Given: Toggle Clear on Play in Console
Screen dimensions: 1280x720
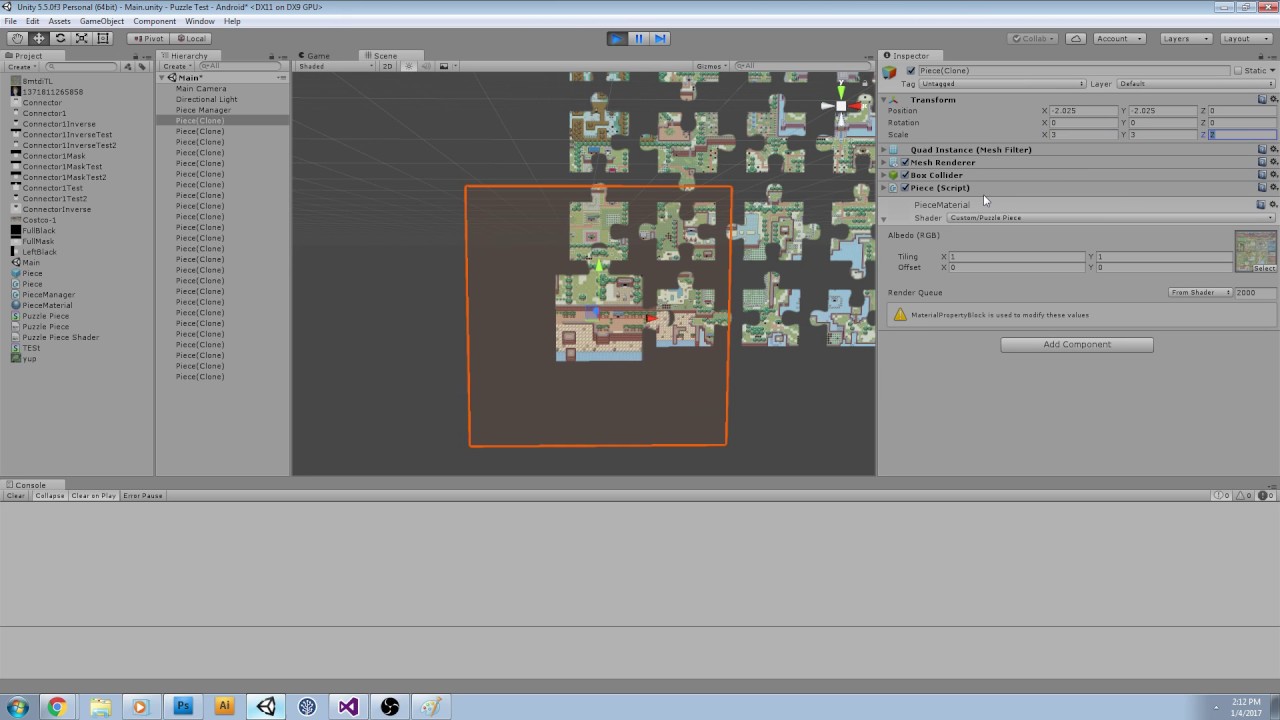Looking at the screenshot, I should pyautogui.click(x=93, y=496).
